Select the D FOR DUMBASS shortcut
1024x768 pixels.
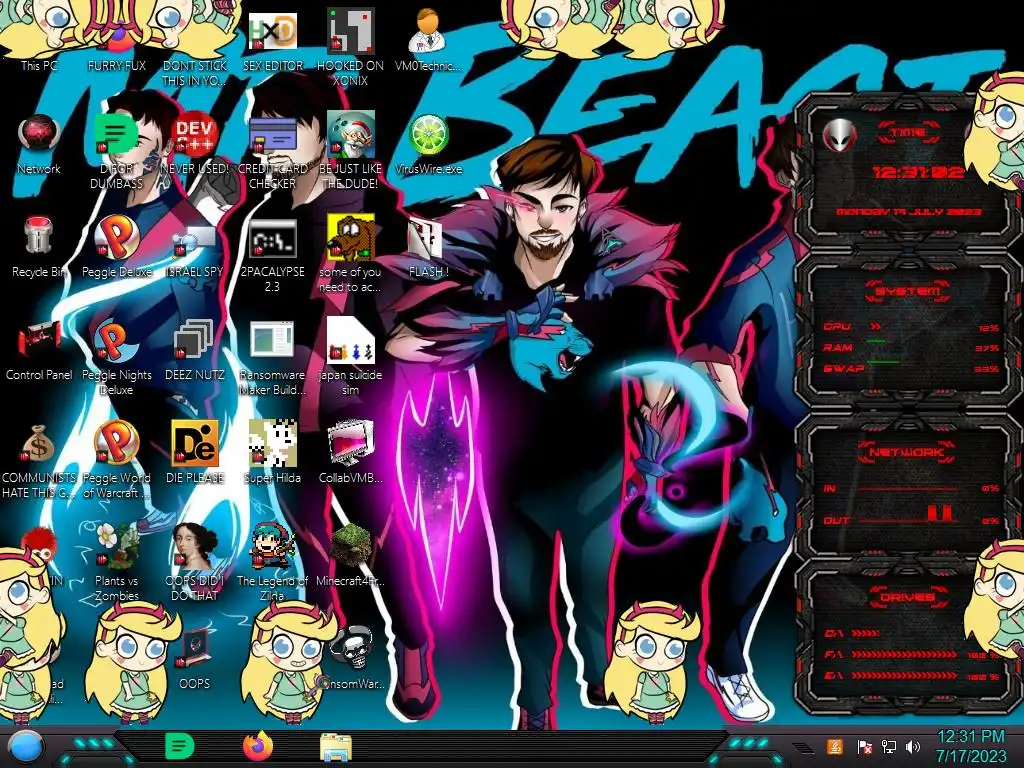point(117,150)
